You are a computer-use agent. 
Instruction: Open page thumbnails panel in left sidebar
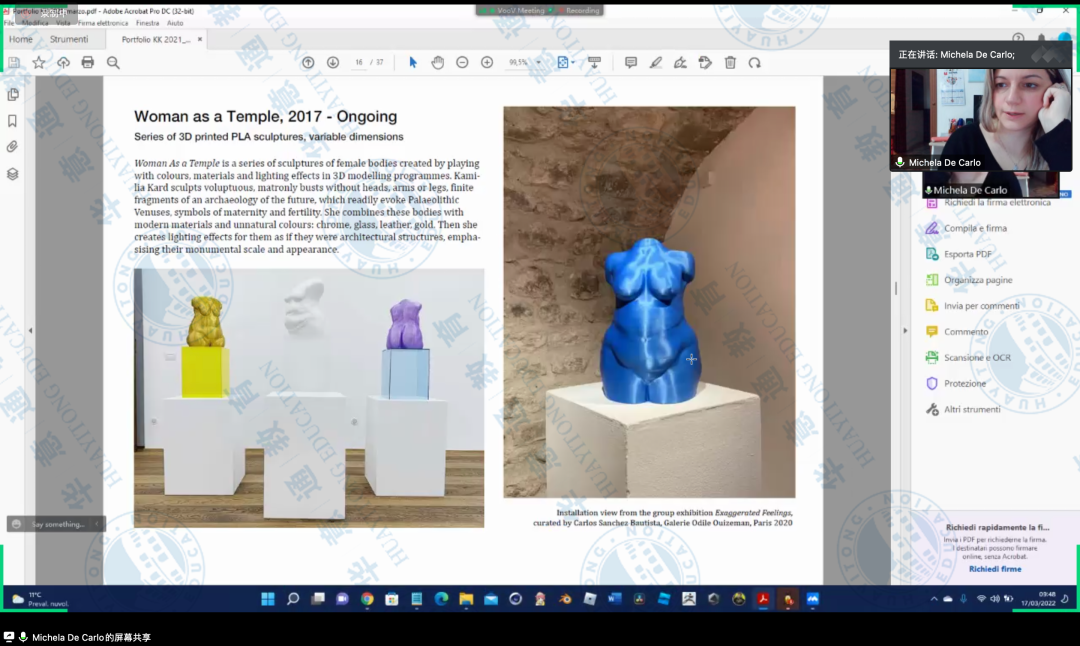click(12, 94)
